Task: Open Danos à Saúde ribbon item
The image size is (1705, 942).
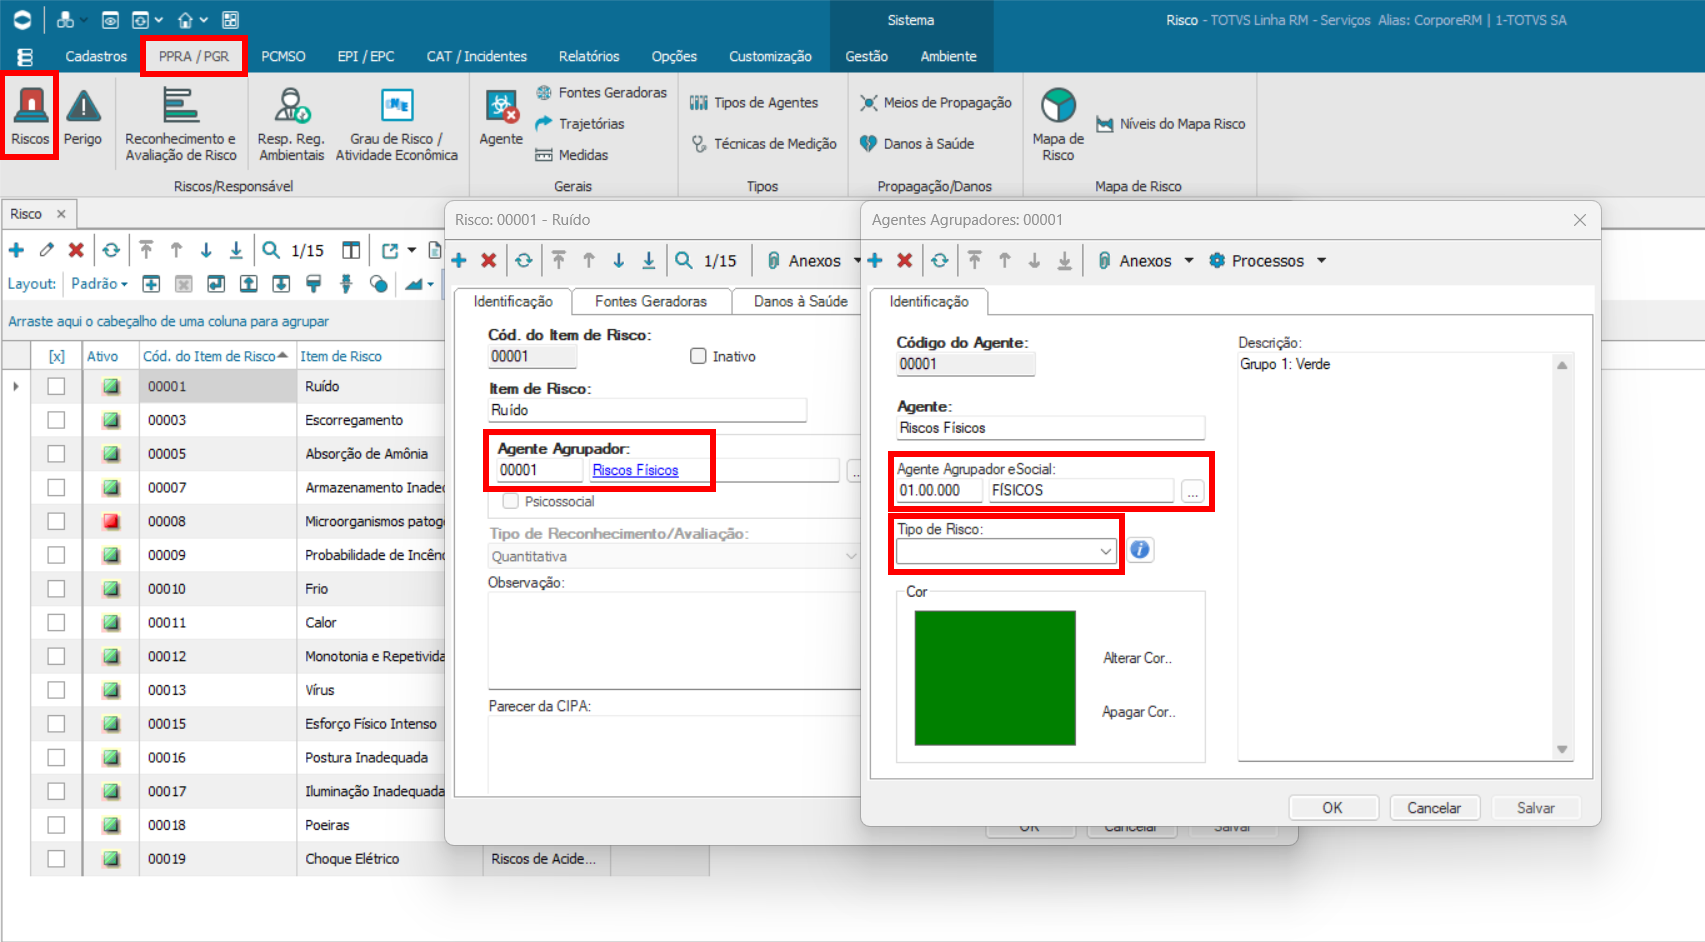Action: (917, 144)
